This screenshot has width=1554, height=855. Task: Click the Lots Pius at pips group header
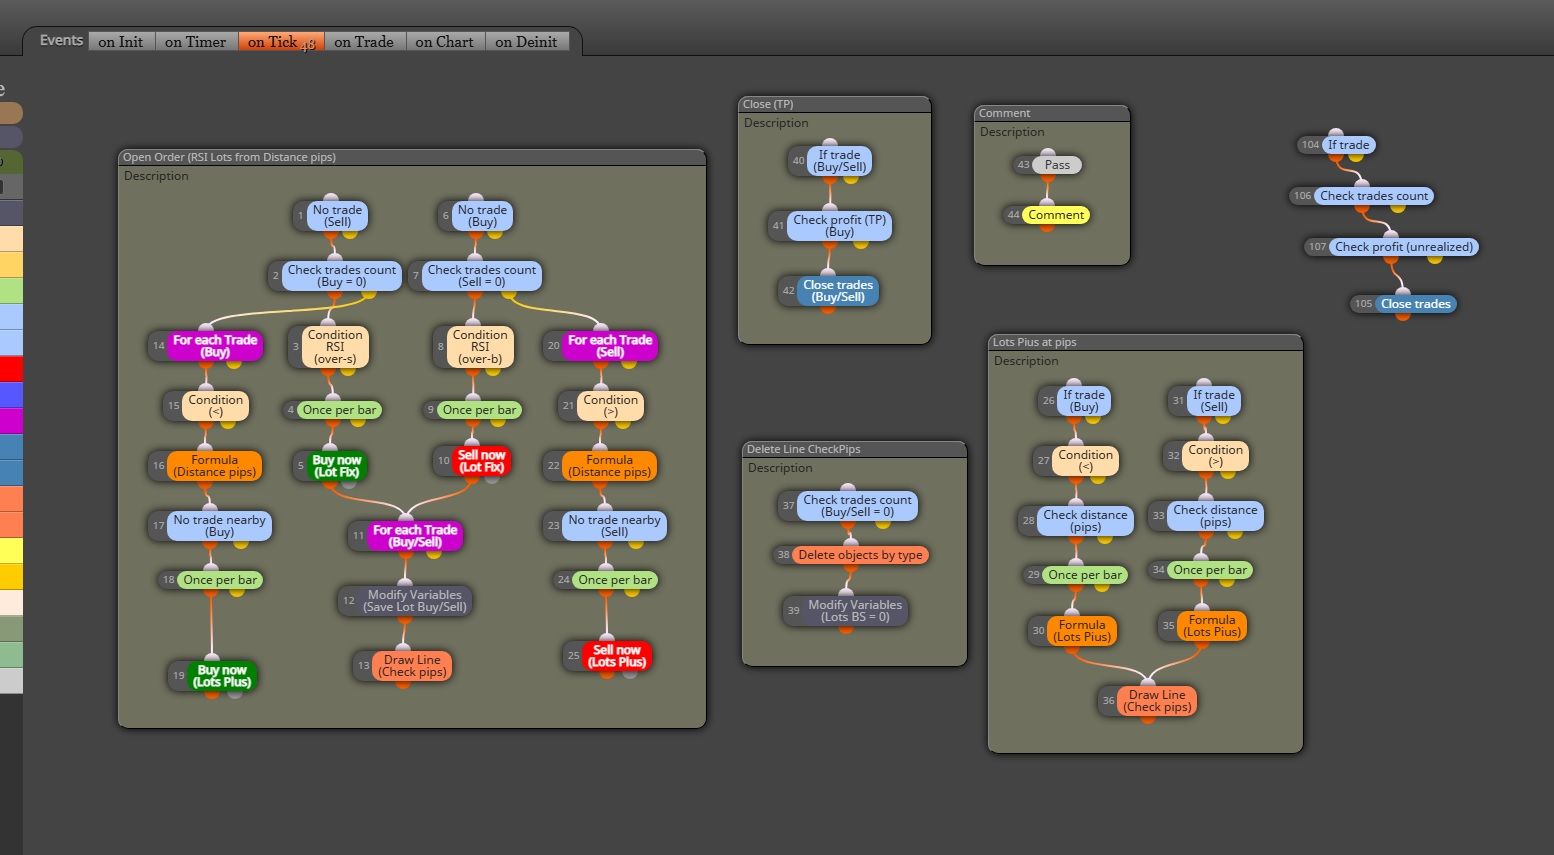[1145, 342]
